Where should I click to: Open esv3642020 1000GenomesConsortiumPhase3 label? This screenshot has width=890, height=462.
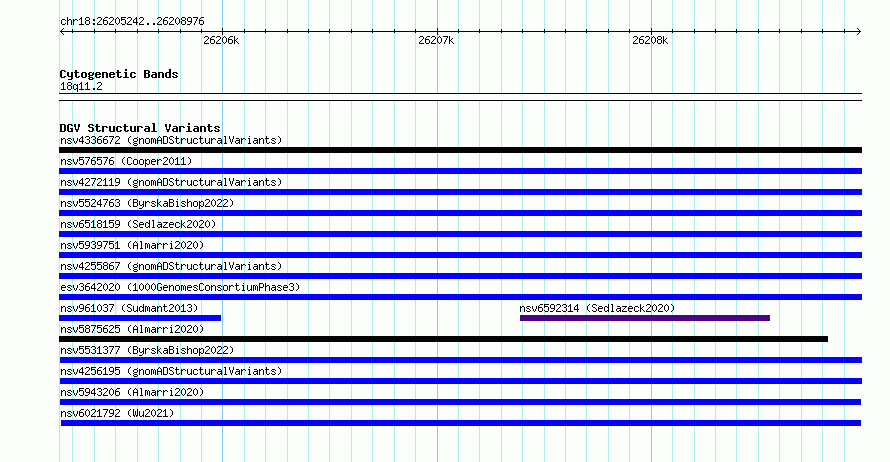pos(180,287)
